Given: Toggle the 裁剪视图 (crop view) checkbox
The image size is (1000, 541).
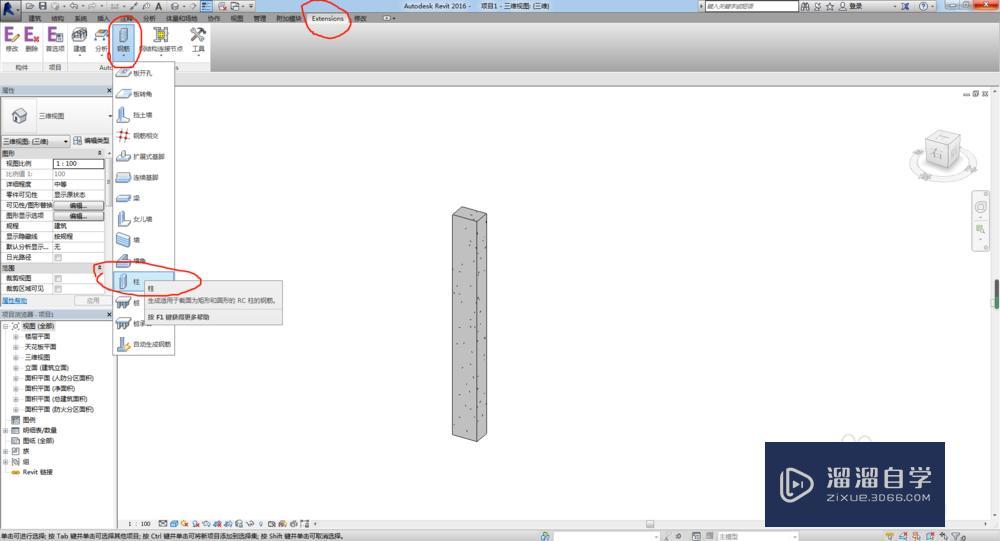Looking at the screenshot, I should click(x=58, y=278).
